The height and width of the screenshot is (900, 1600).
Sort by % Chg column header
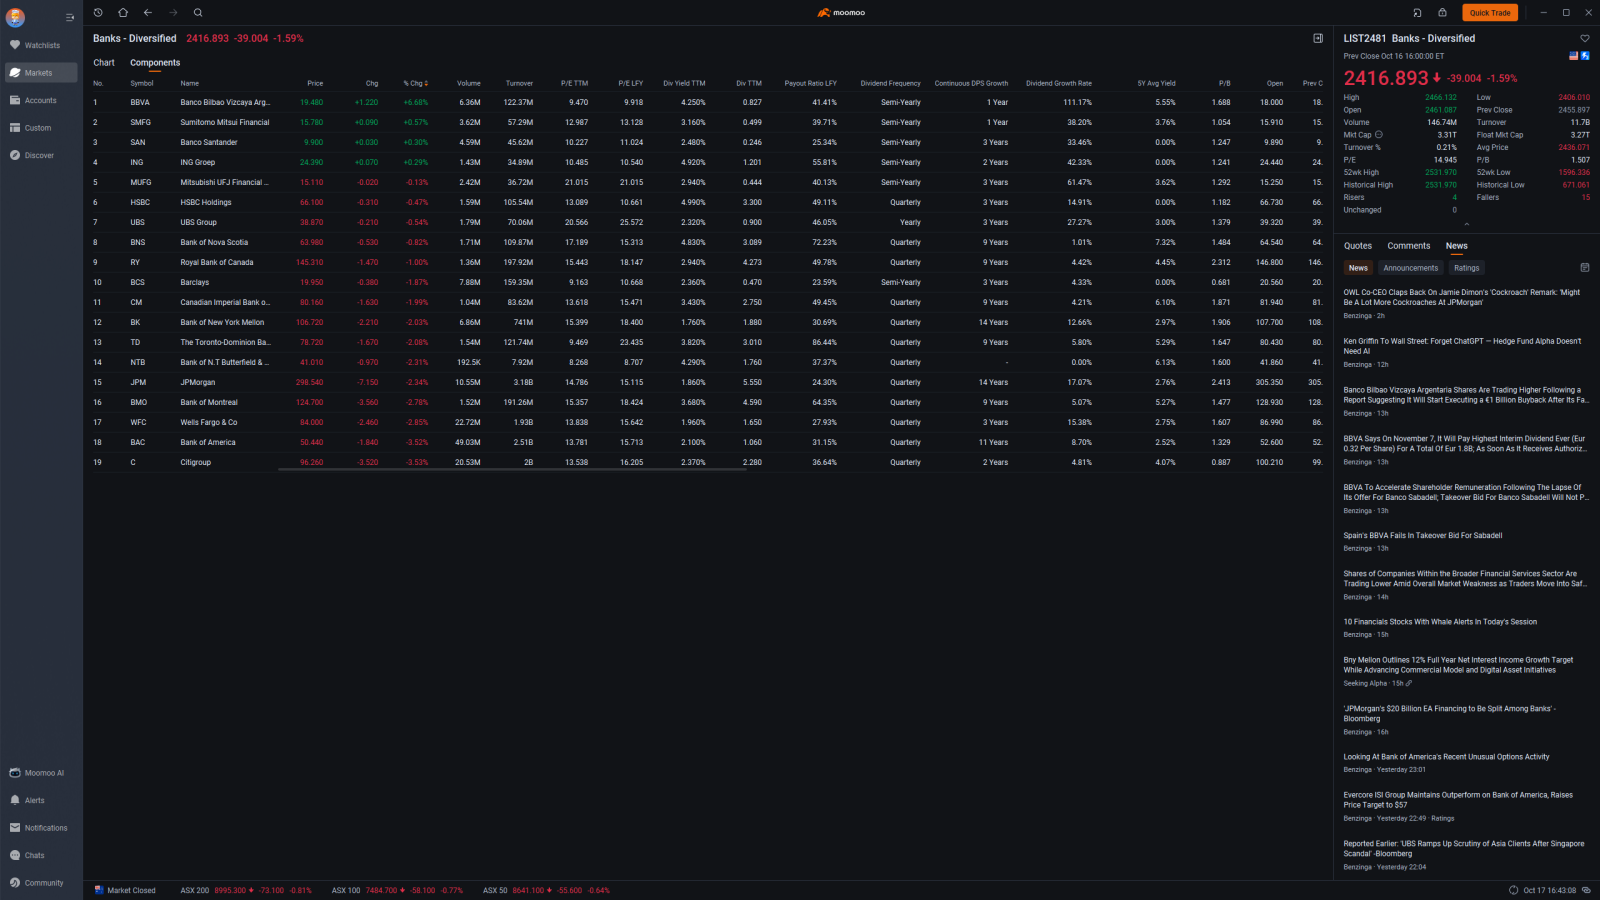(x=415, y=83)
